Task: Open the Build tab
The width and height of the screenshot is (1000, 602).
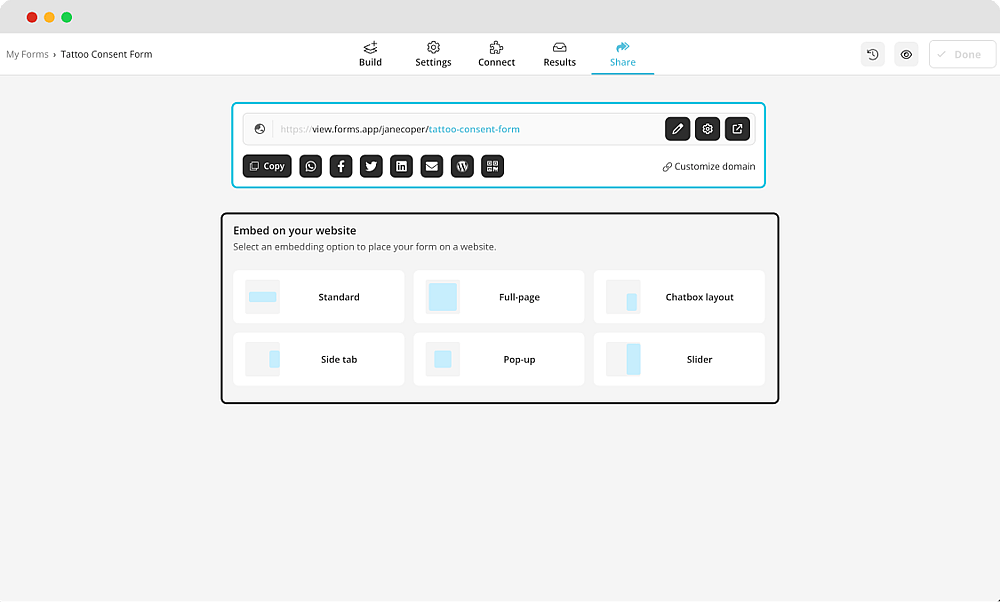Action: click(x=370, y=54)
